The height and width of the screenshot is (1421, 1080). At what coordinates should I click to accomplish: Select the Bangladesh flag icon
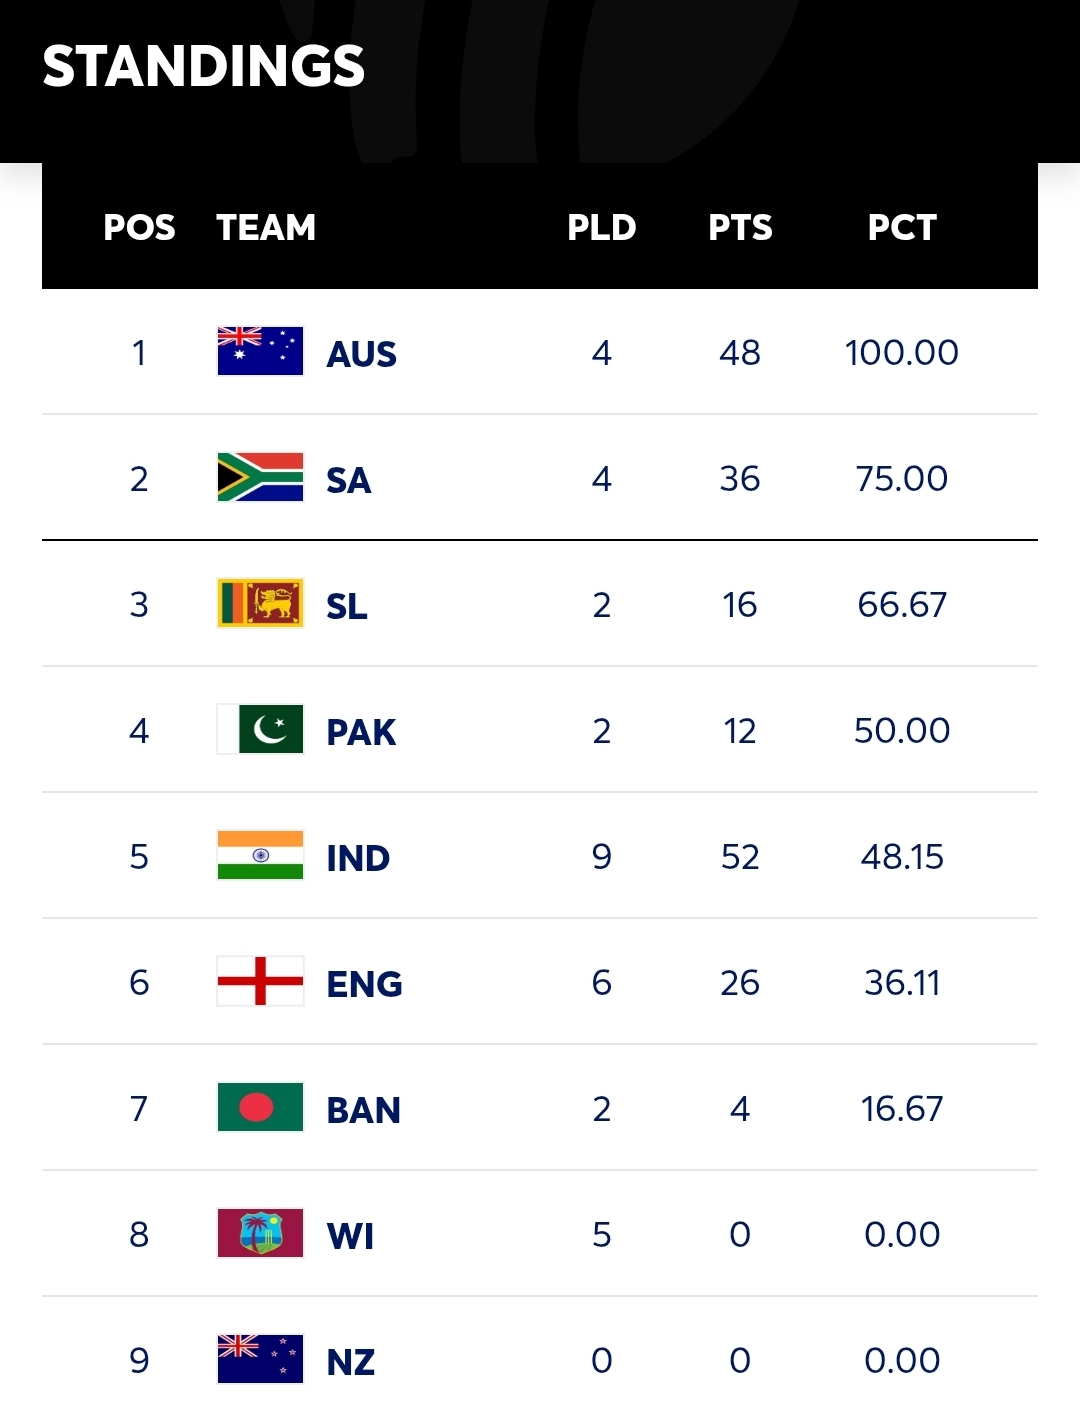(x=260, y=1108)
